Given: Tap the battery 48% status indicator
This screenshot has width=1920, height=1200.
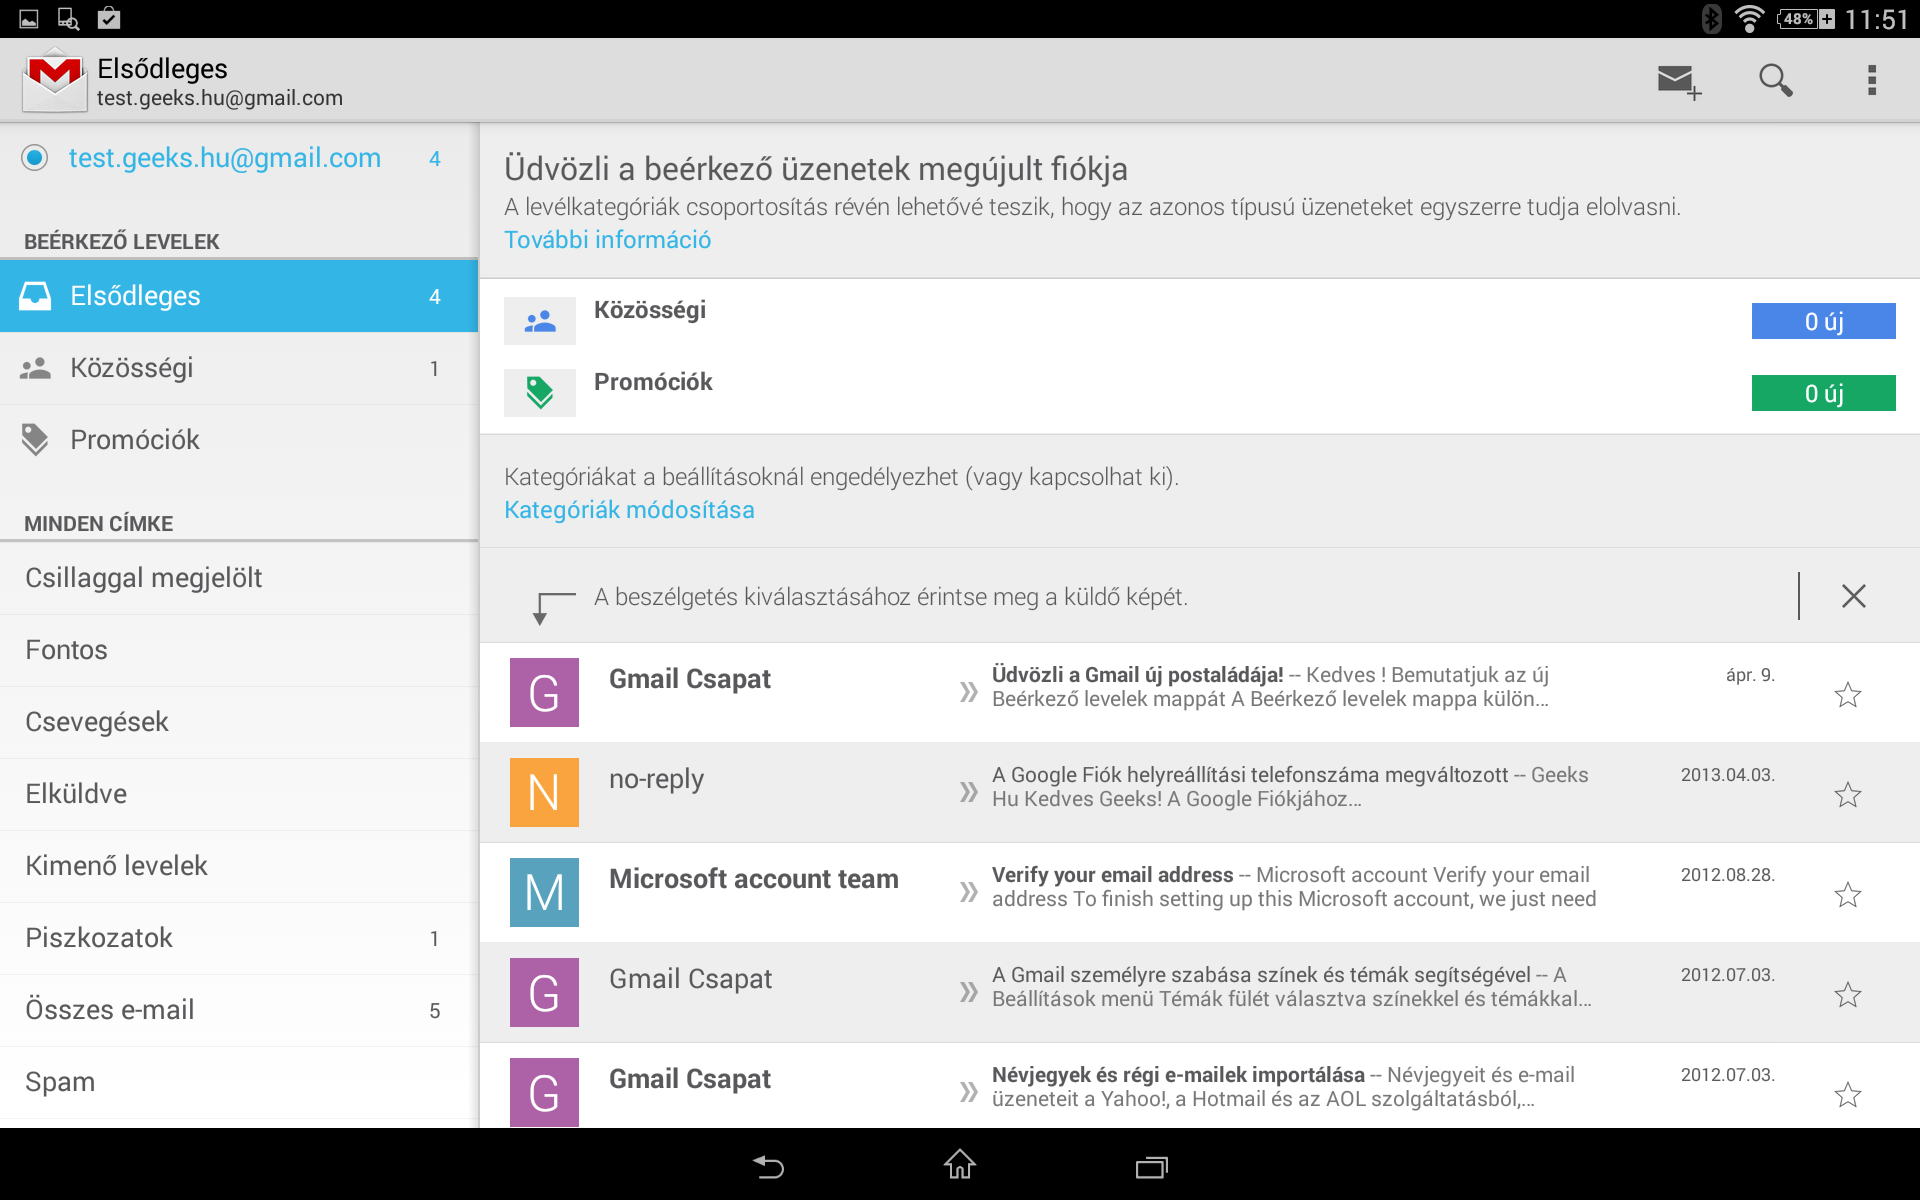Looking at the screenshot, I should pos(1806,19).
